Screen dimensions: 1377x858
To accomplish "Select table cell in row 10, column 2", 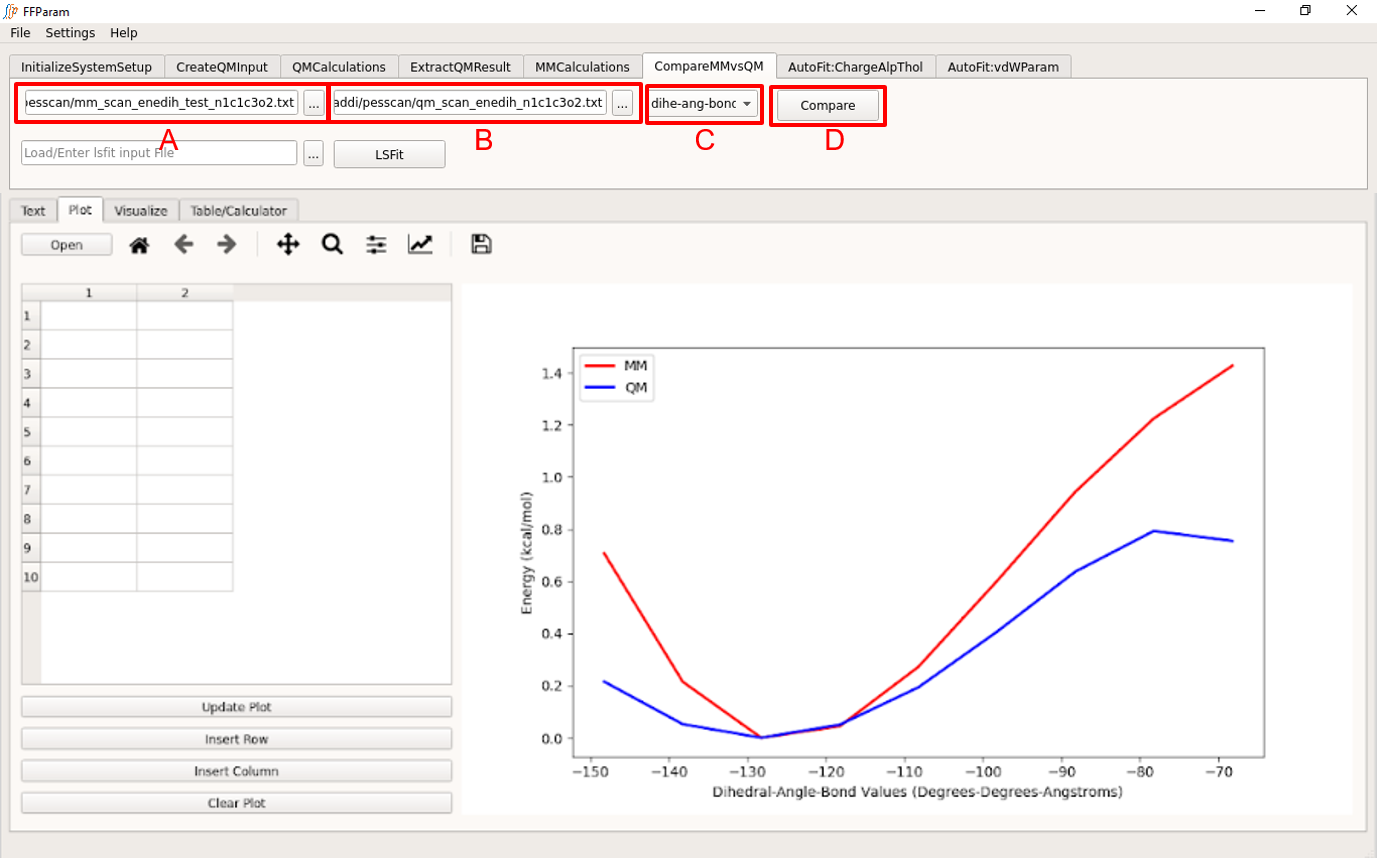I will pyautogui.click(x=185, y=577).
